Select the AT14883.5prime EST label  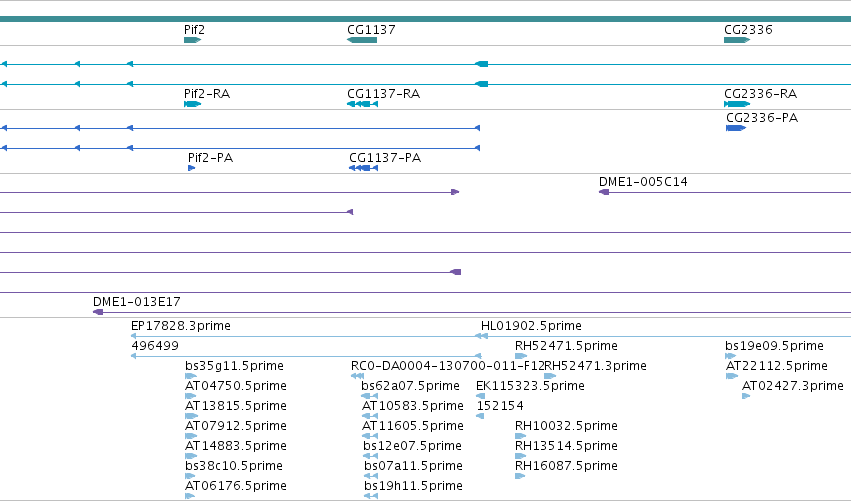(236, 446)
